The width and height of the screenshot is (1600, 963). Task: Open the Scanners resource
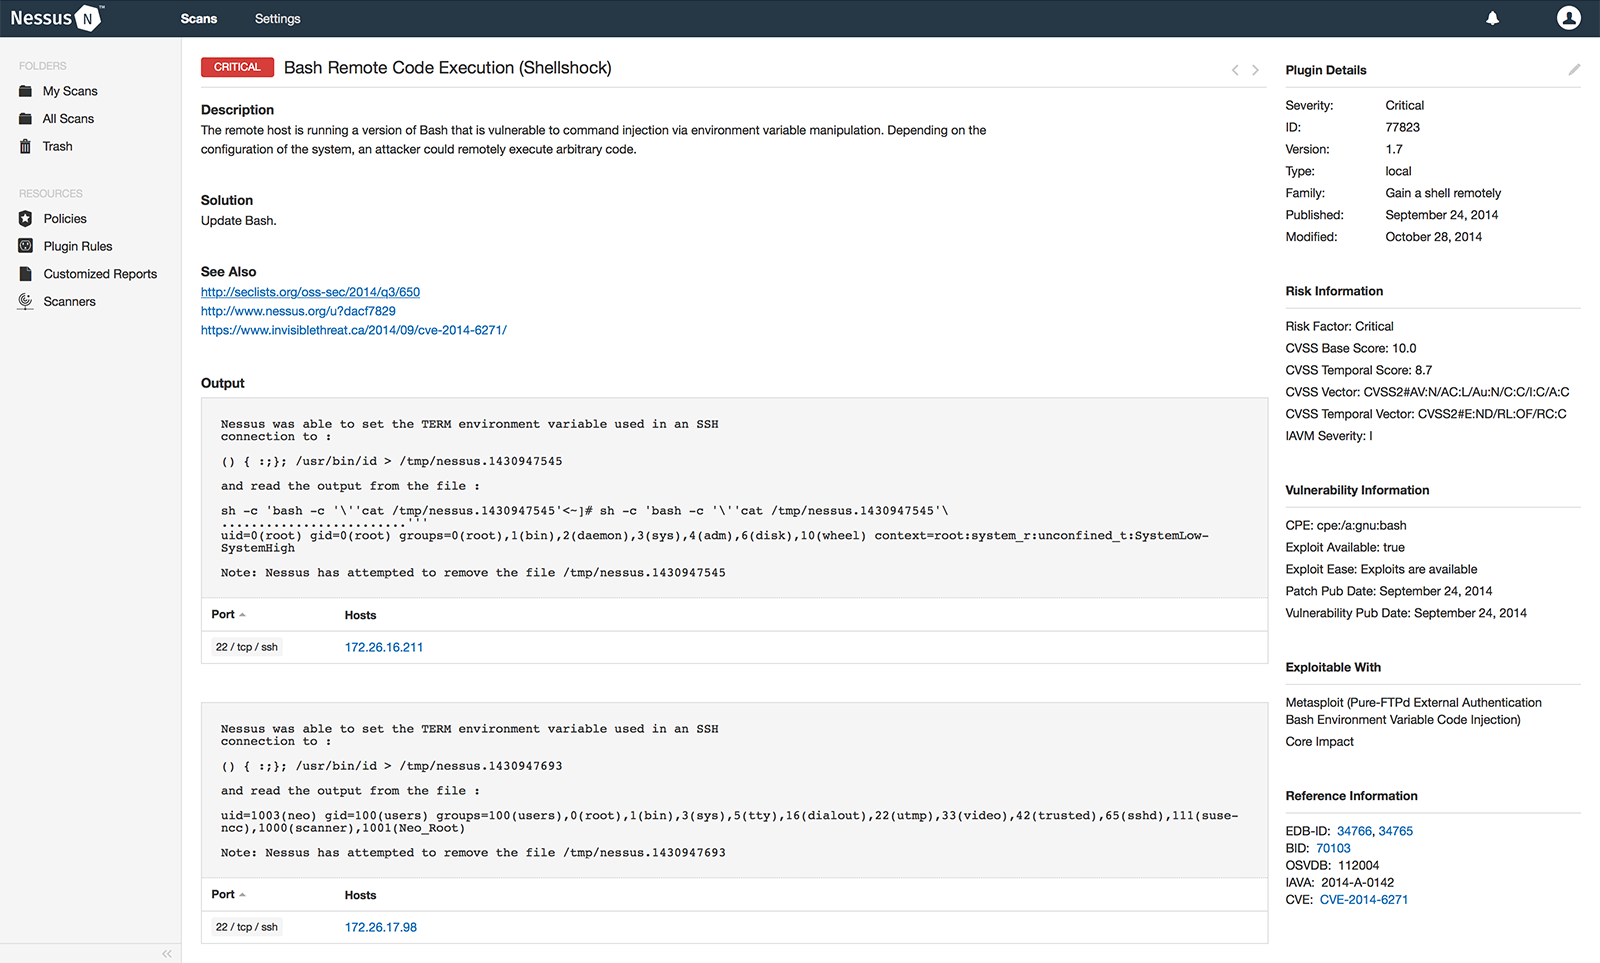[x=69, y=301]
